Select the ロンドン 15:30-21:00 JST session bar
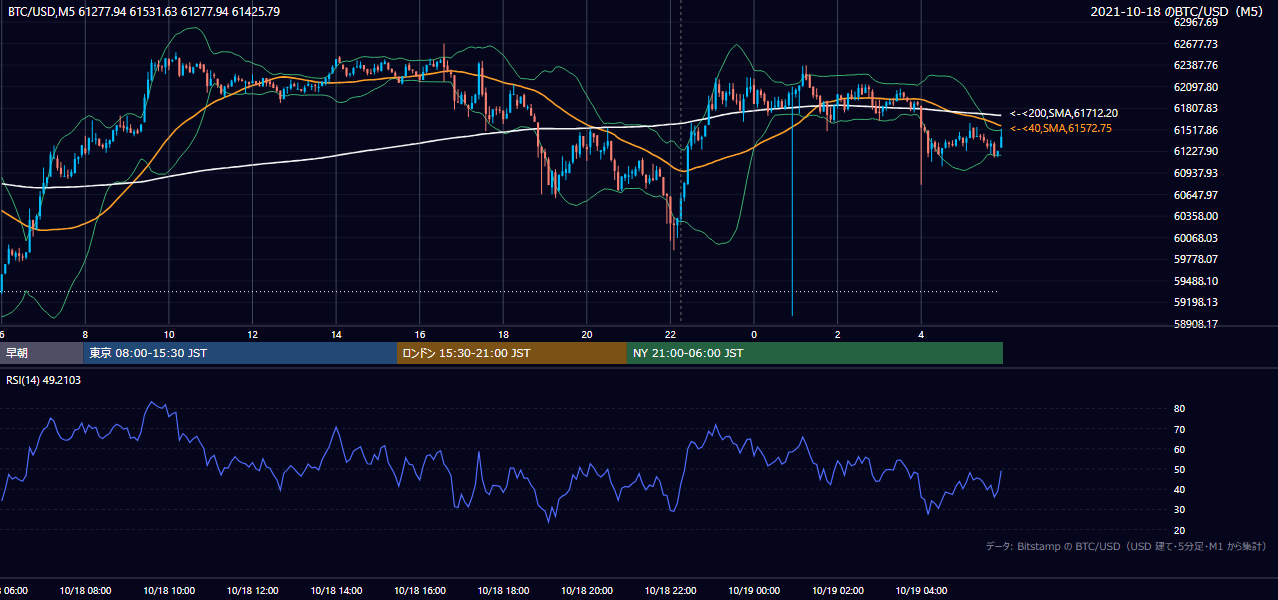The image size is (1278, 600). pyautogui.click(x=512, y=353)
